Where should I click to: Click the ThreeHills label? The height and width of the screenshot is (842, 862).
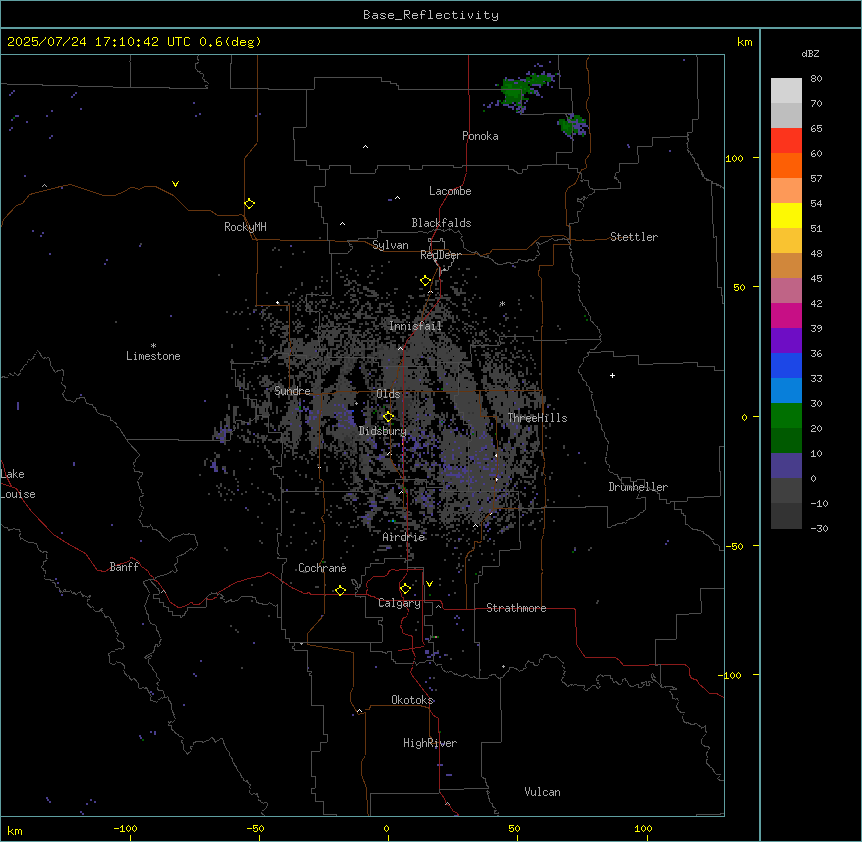coord(537,418)
